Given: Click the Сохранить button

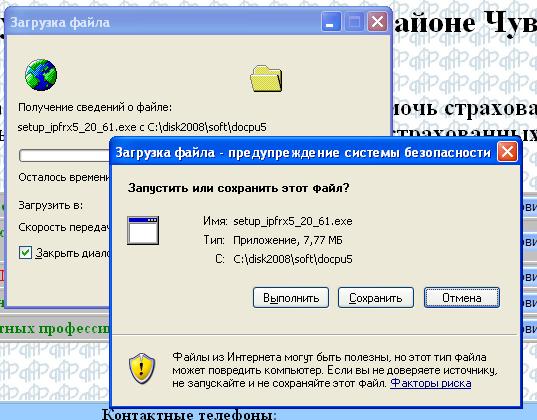Looking at the screenshot, I should [x=376, y=298].
